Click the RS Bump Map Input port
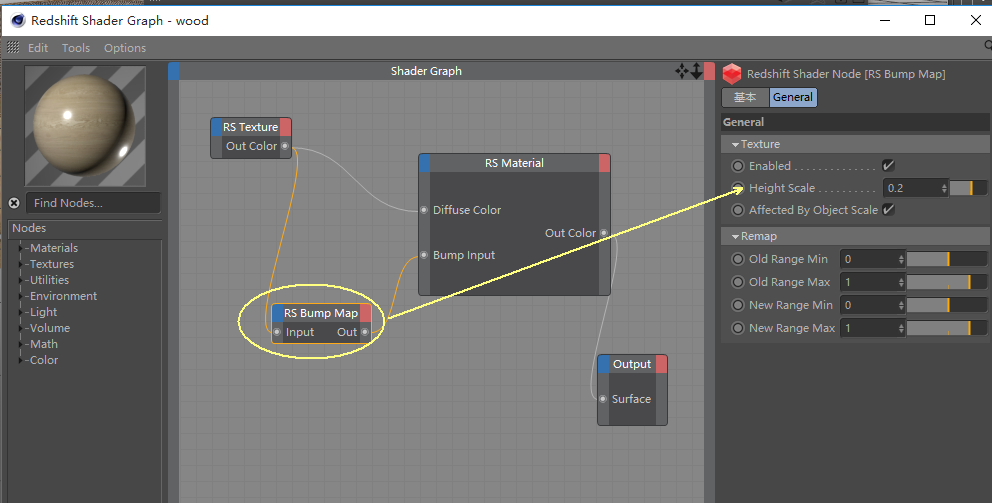The height and width of the screenshot is (503, 992). [x=277, y=332]
